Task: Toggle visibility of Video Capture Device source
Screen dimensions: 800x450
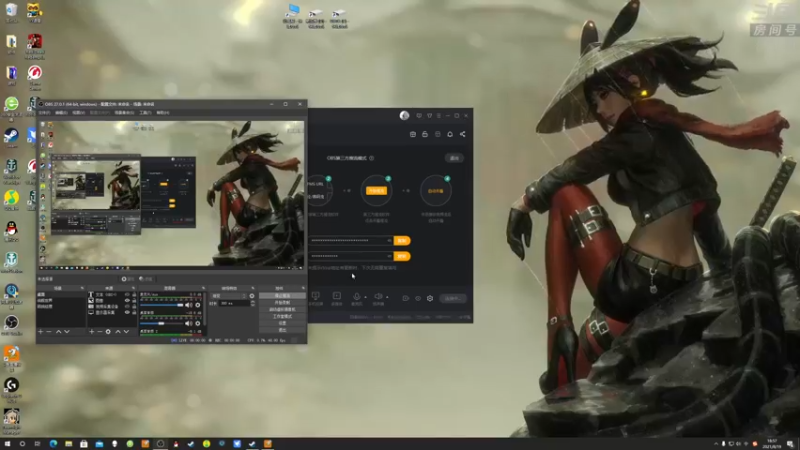Action: [127, 307]
